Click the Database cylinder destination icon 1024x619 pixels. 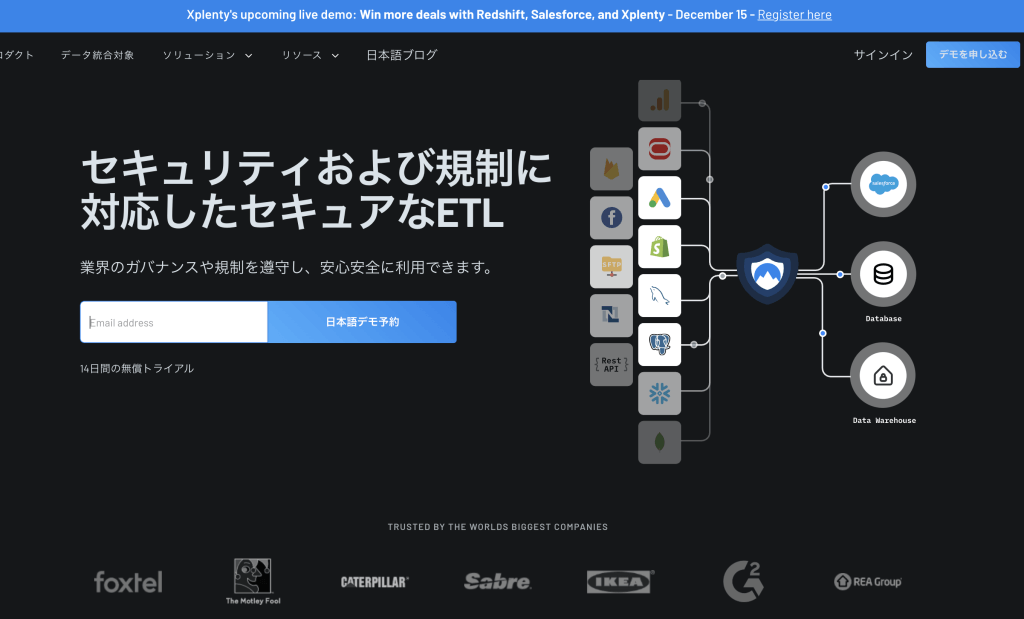click(x=883, y=274)
